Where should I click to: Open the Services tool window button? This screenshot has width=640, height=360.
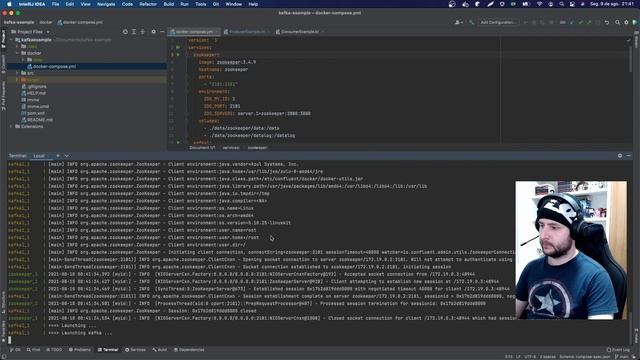(x=135, y=350)
